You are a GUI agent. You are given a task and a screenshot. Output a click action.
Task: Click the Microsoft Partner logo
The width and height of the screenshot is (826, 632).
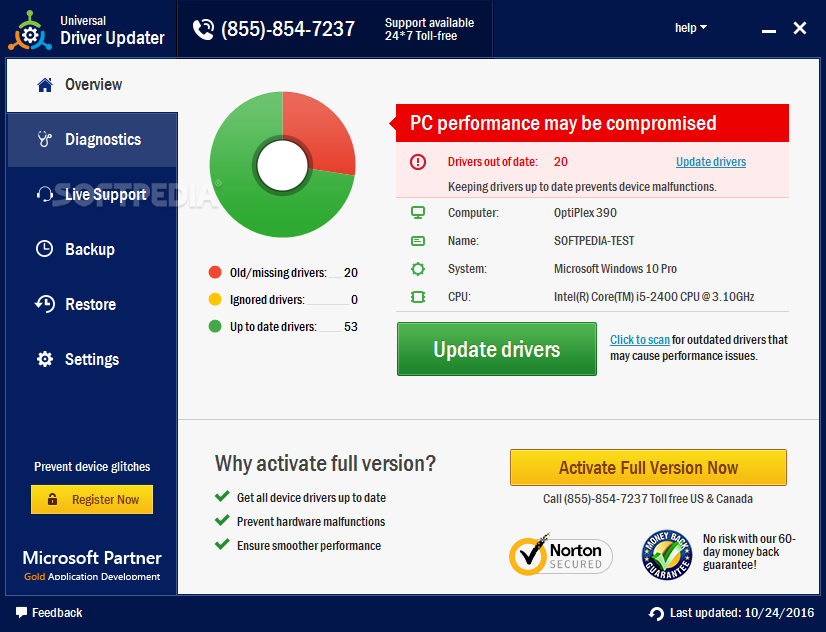point(92,565)
